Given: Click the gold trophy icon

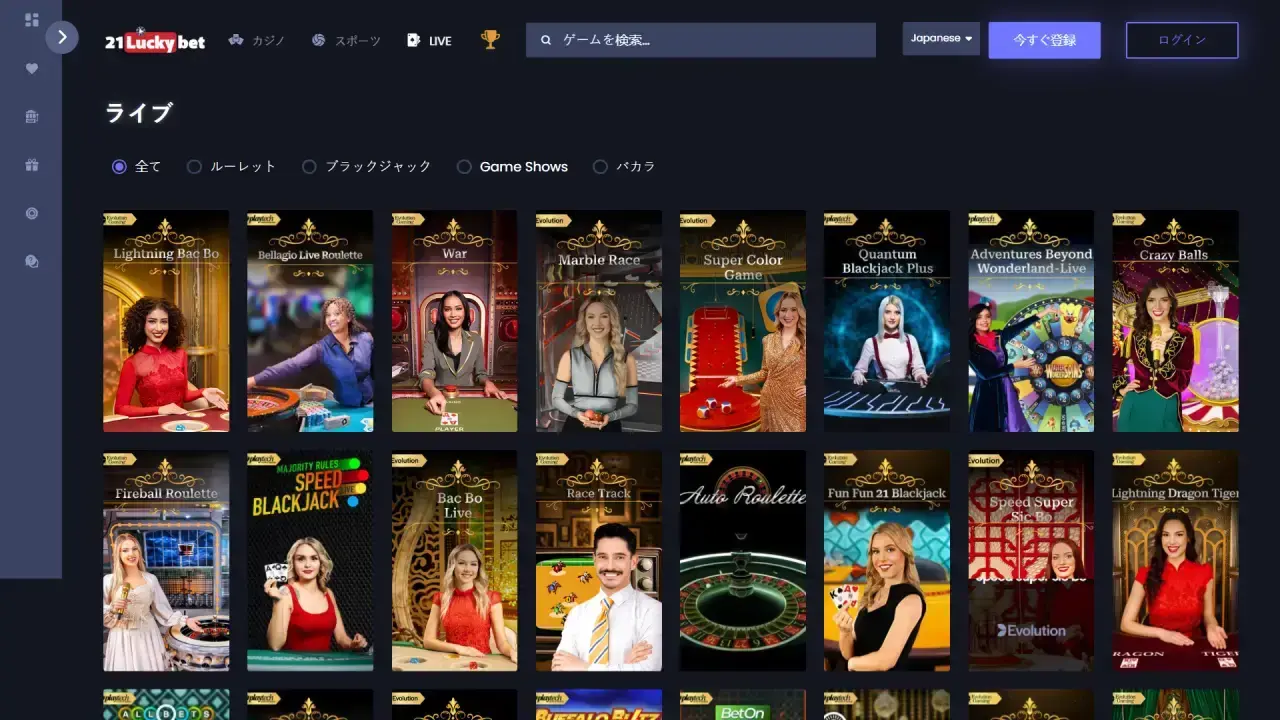Looking at the screenshot, I should [490, 40].
